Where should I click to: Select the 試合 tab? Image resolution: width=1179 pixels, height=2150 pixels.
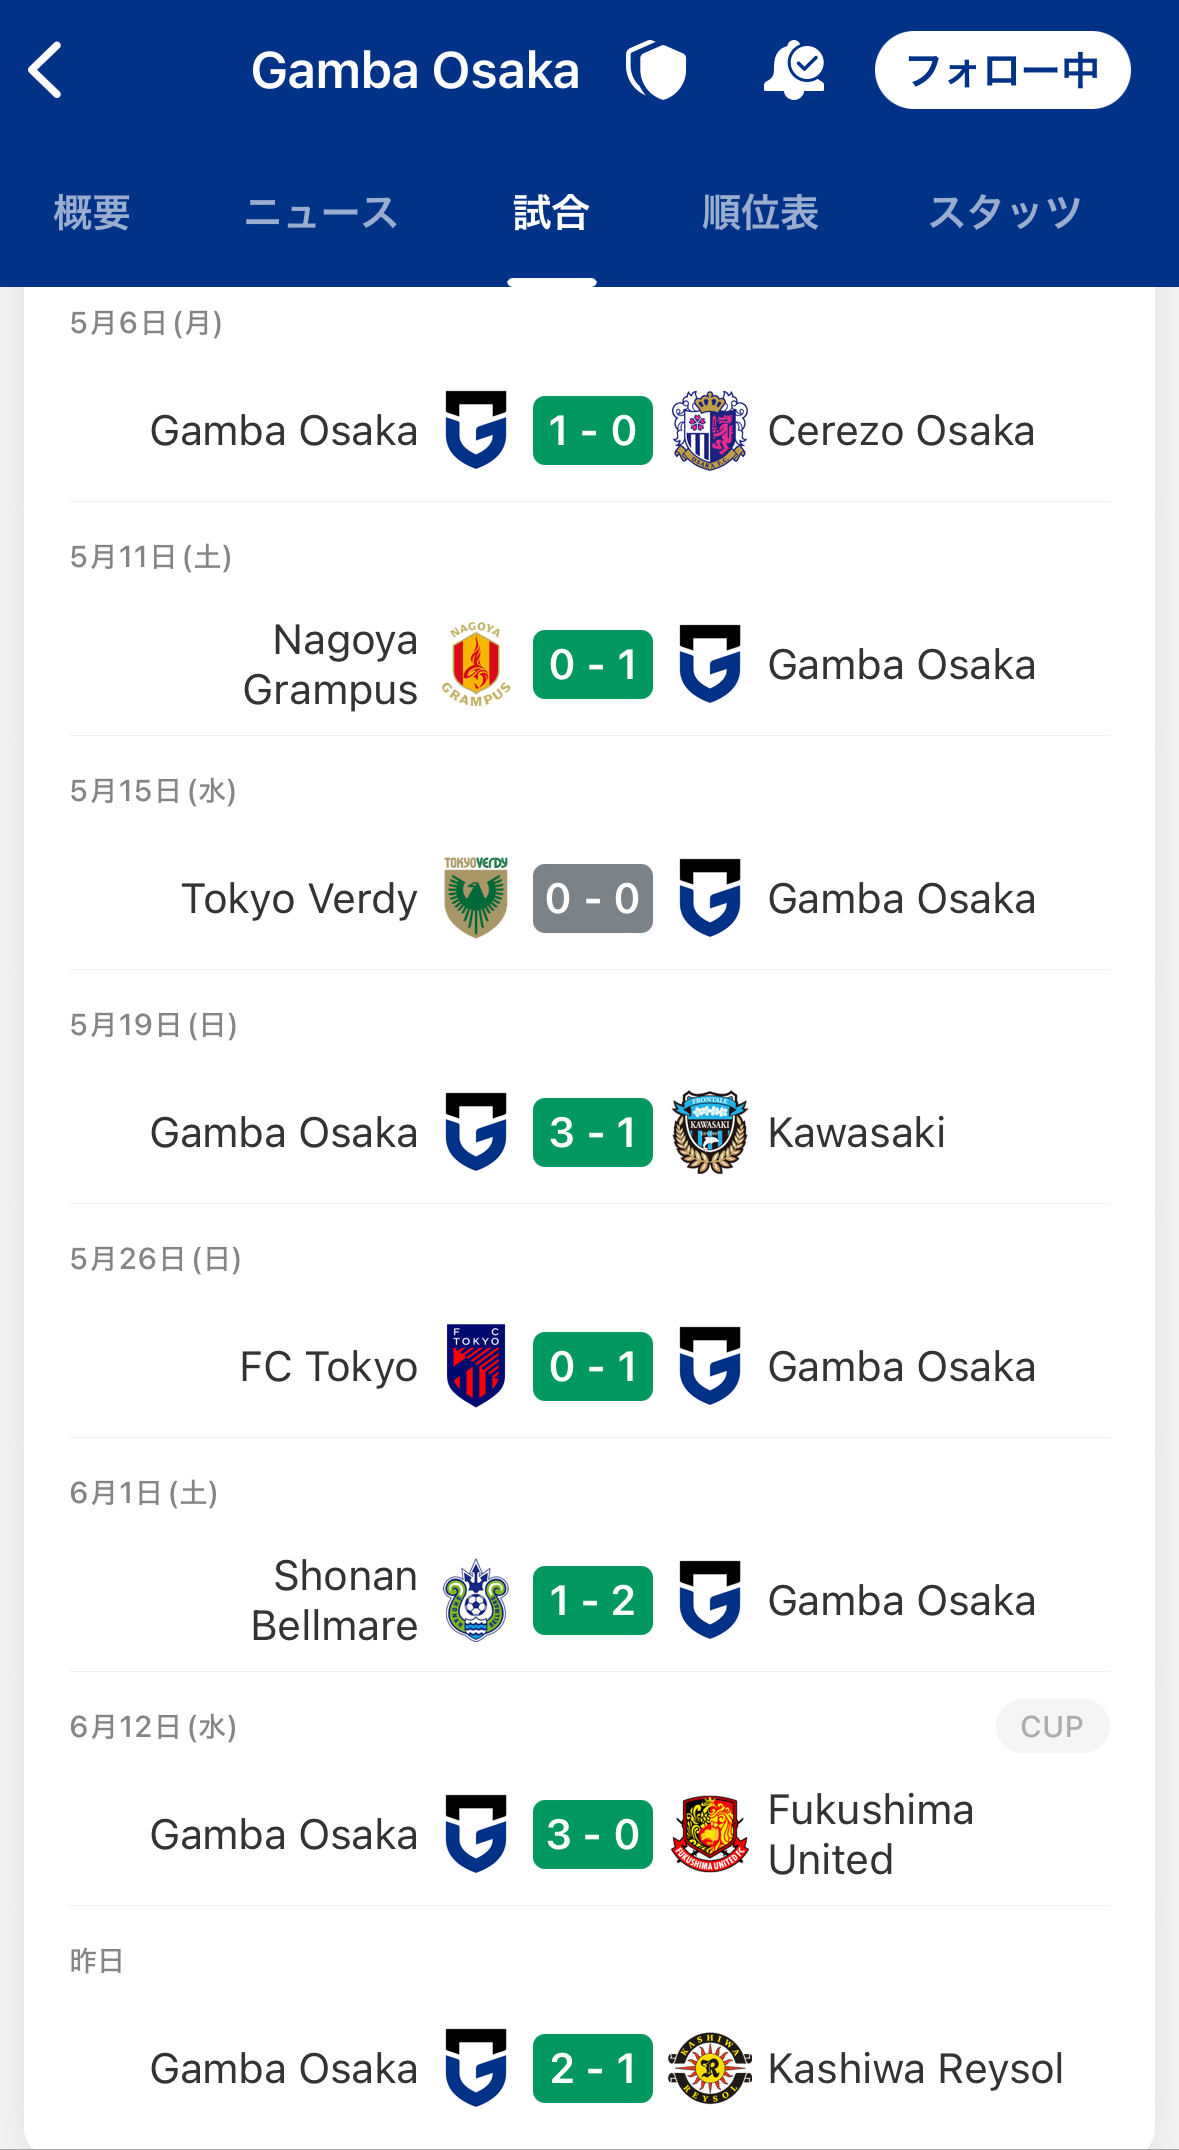tap(551, 213)
